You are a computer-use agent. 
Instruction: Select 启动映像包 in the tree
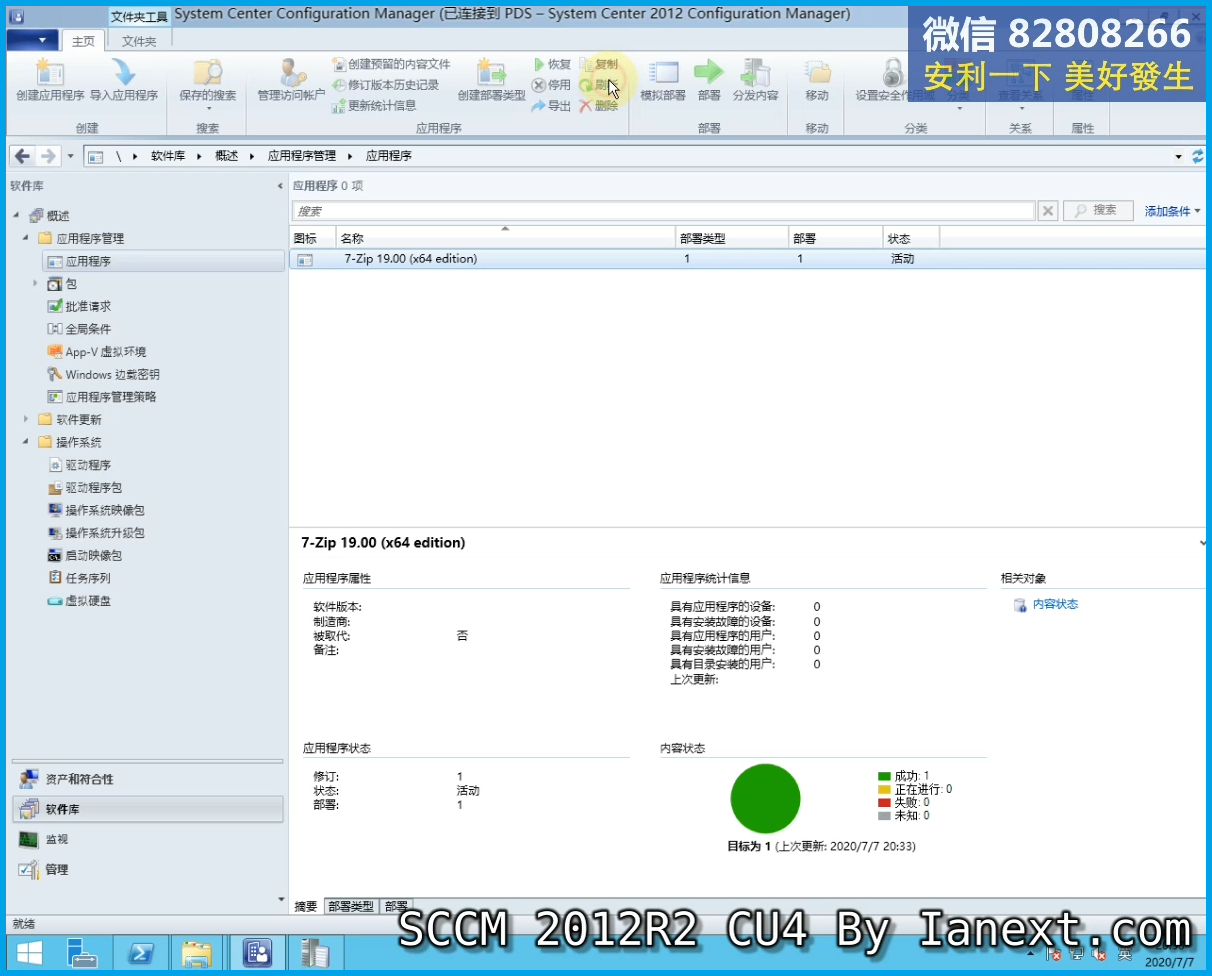point(93,555)
